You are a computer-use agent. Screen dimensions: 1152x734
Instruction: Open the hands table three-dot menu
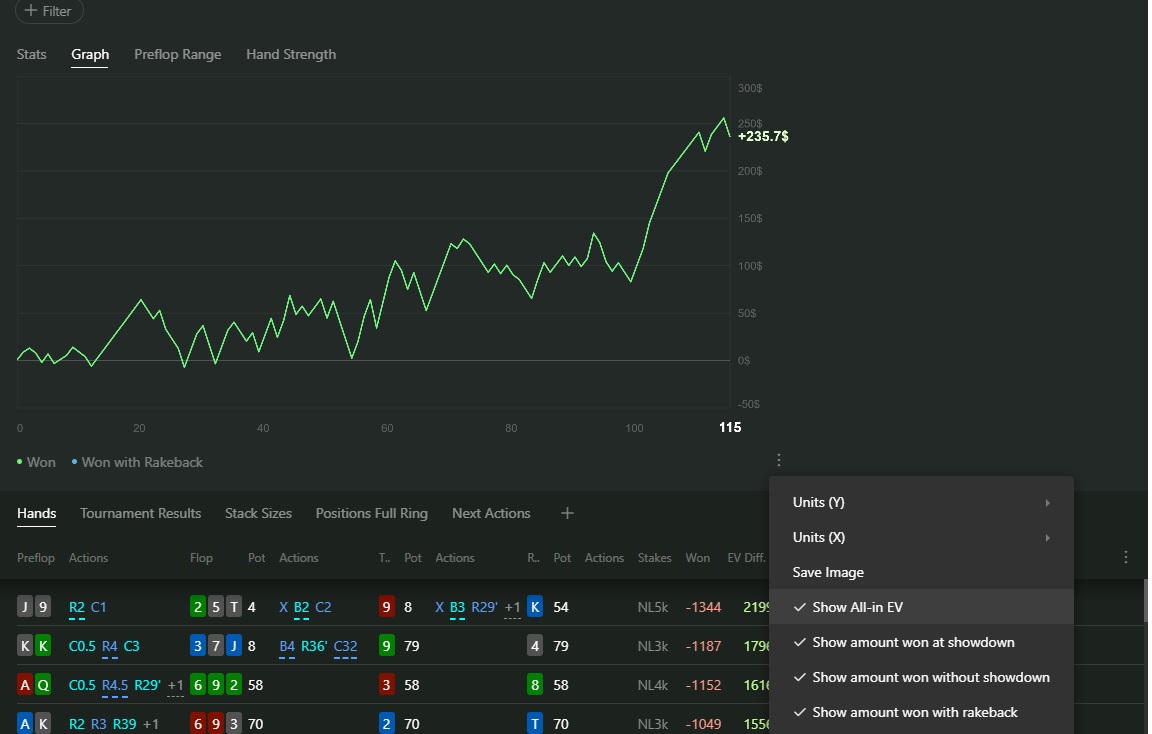tap(1126, 557)
